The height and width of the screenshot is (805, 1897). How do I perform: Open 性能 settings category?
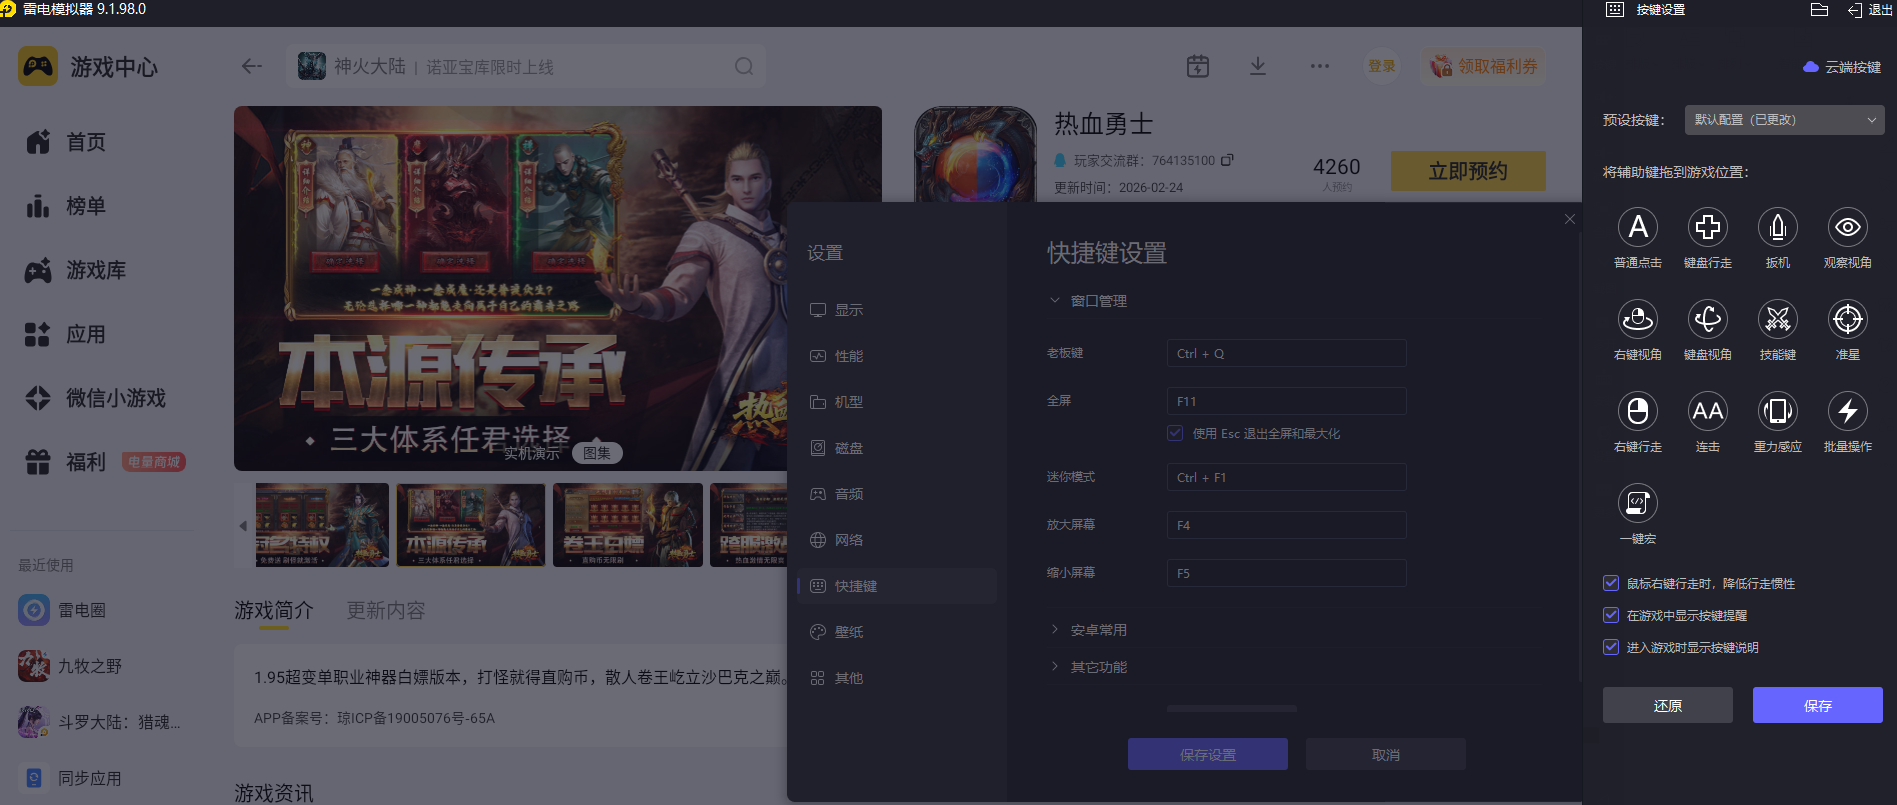click(897, 356)
